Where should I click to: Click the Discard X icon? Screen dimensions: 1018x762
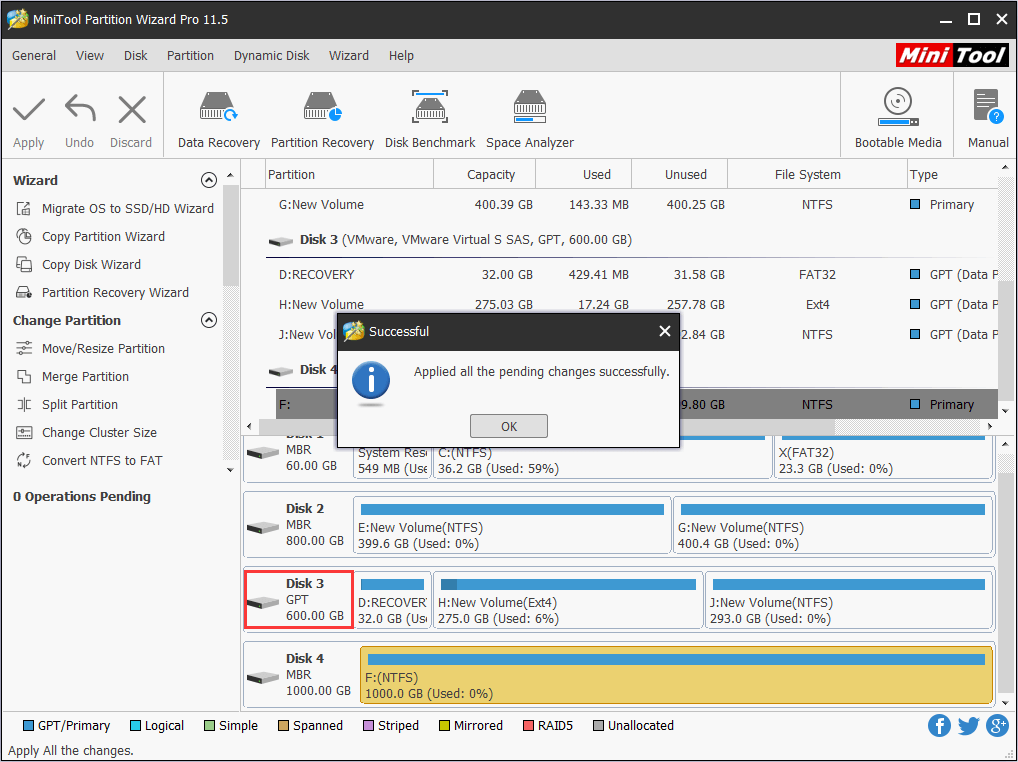tap(132, 109)
